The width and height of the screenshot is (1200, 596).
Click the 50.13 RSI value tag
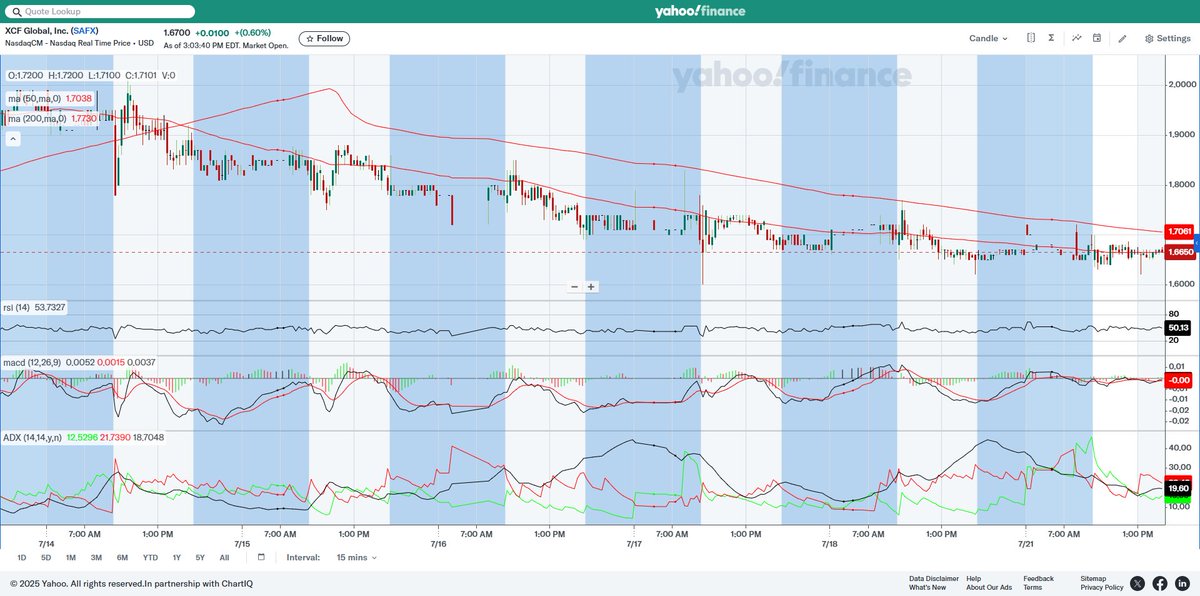click(1179, 327)
